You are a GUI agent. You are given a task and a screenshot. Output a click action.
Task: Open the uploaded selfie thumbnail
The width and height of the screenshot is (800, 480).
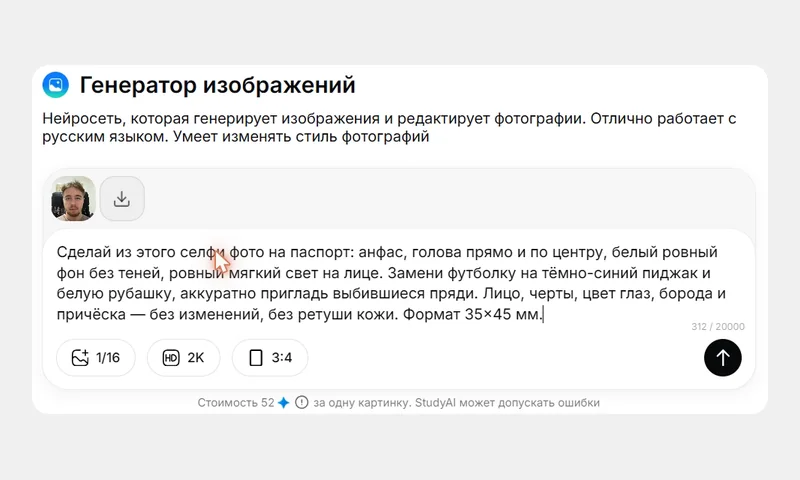[x=73, y=198]
